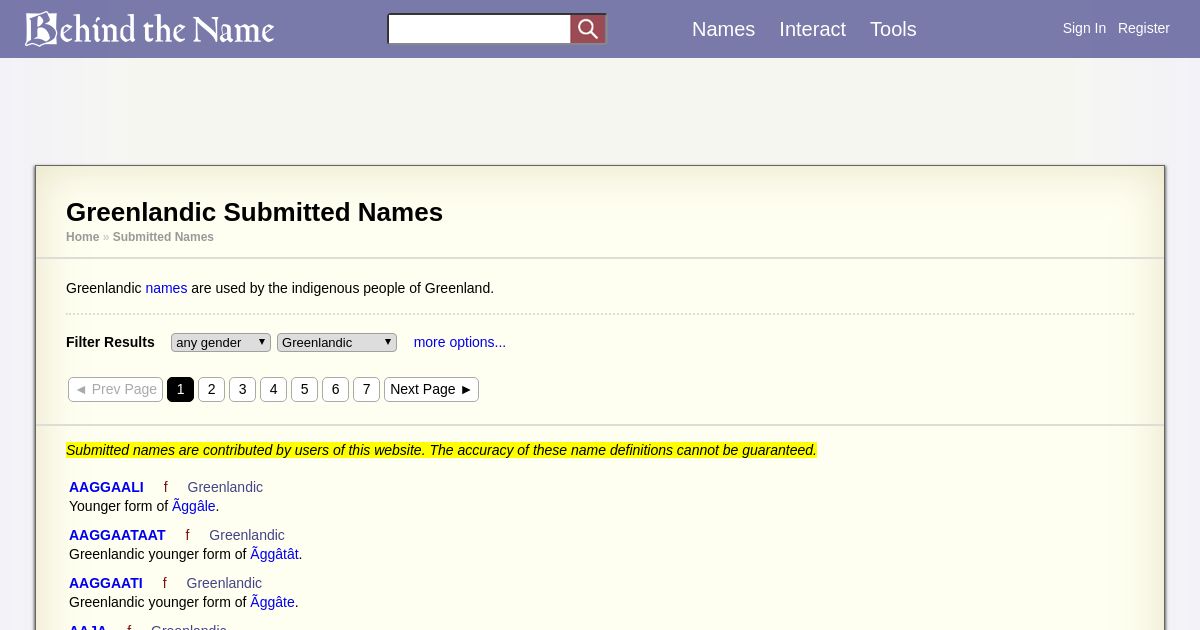This screenshot has height=630, width=1200.
Task: Click Greenlandic usage beside AAGGAATI
Action: 224,583
